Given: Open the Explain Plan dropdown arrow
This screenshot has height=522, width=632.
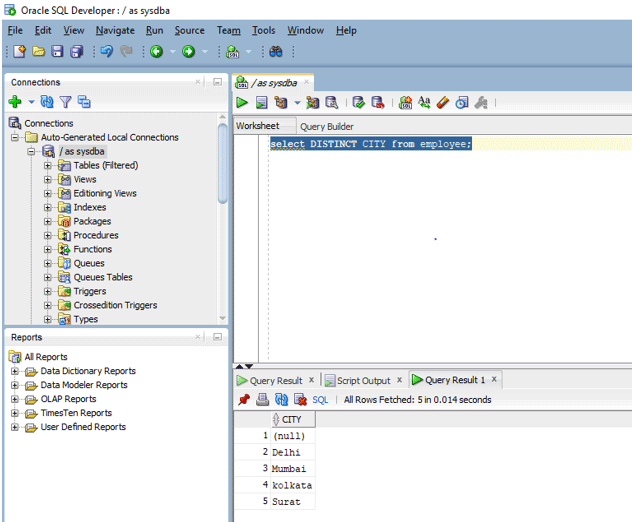Looking at the screenshot, I should click(297, 103).
